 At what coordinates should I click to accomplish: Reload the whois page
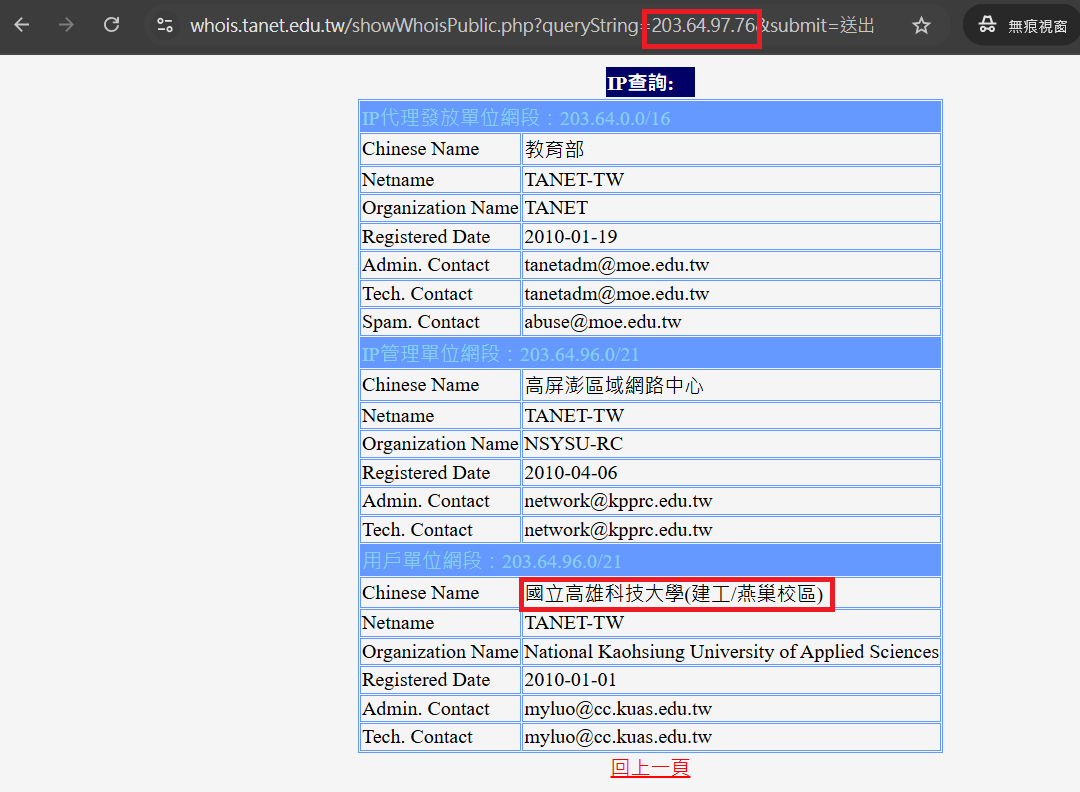(x=112, y=25)
